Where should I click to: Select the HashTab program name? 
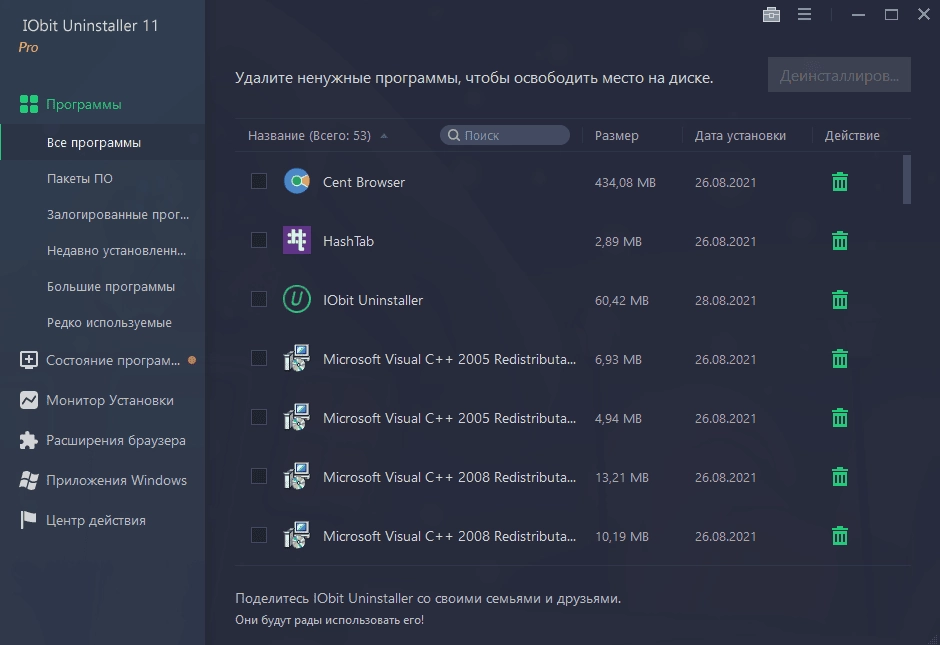tap(348, 241)
